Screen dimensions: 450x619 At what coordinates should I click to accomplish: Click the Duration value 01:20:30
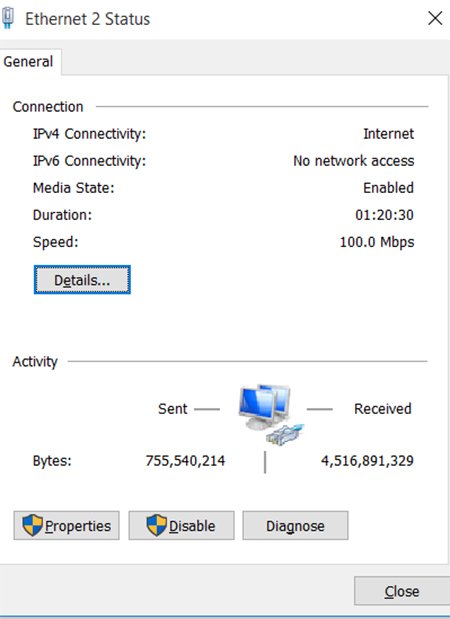coord(384,215)
